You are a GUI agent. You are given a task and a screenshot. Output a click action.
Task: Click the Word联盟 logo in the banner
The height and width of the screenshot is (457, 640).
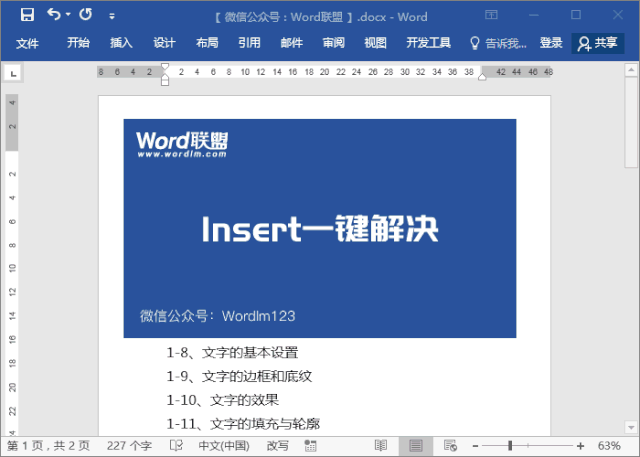182,144
